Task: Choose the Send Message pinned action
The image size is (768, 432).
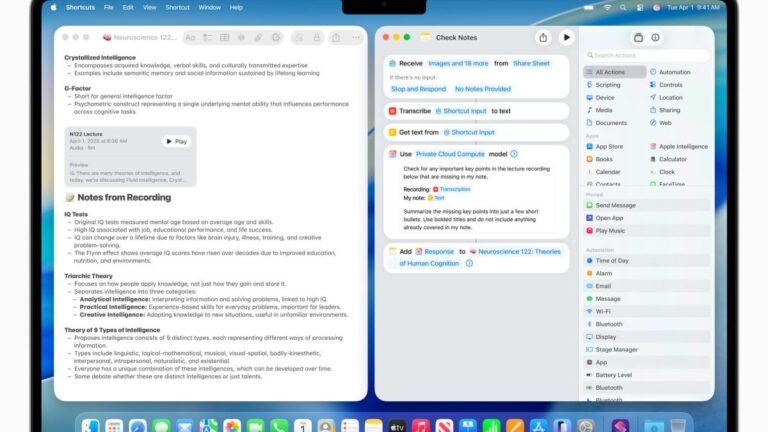Action: pyautogui.click(x=616, y=205)
